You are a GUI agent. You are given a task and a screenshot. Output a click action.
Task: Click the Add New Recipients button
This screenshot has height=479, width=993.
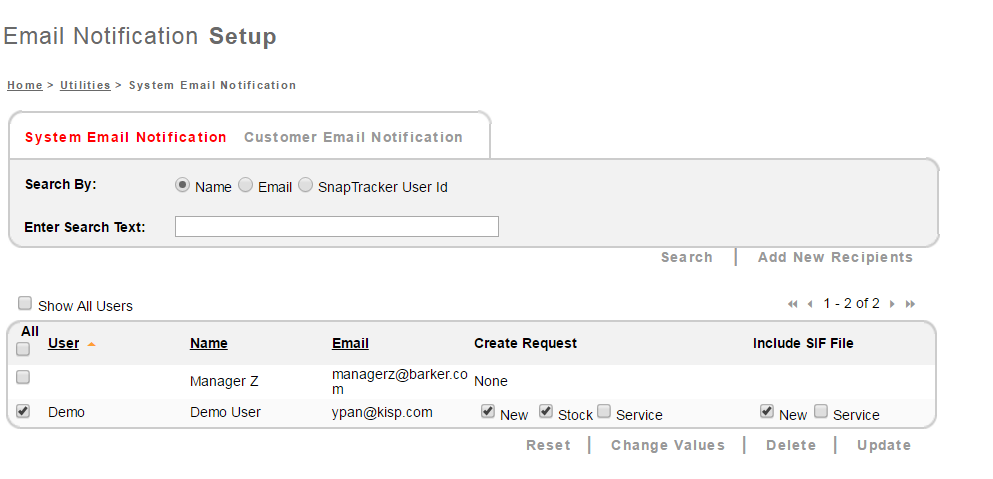[x=835, y=257]
